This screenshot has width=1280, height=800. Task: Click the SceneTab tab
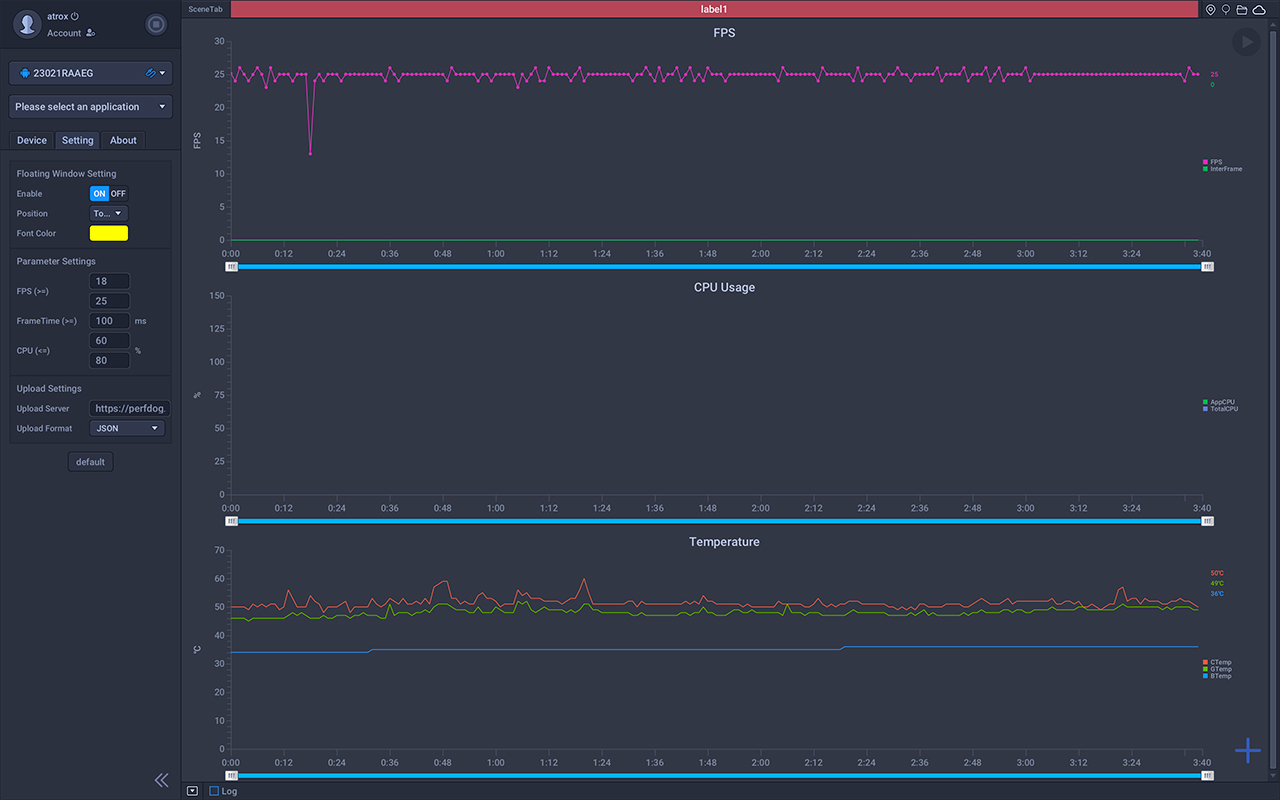(x=206, y=9)
